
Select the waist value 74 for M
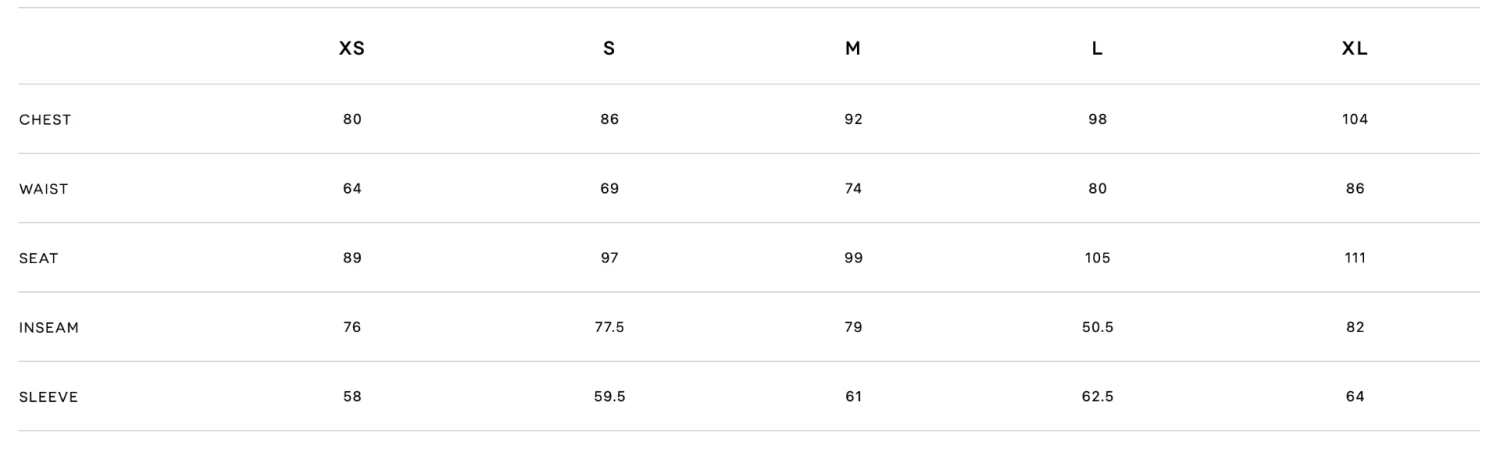click(x=853, y=189)
